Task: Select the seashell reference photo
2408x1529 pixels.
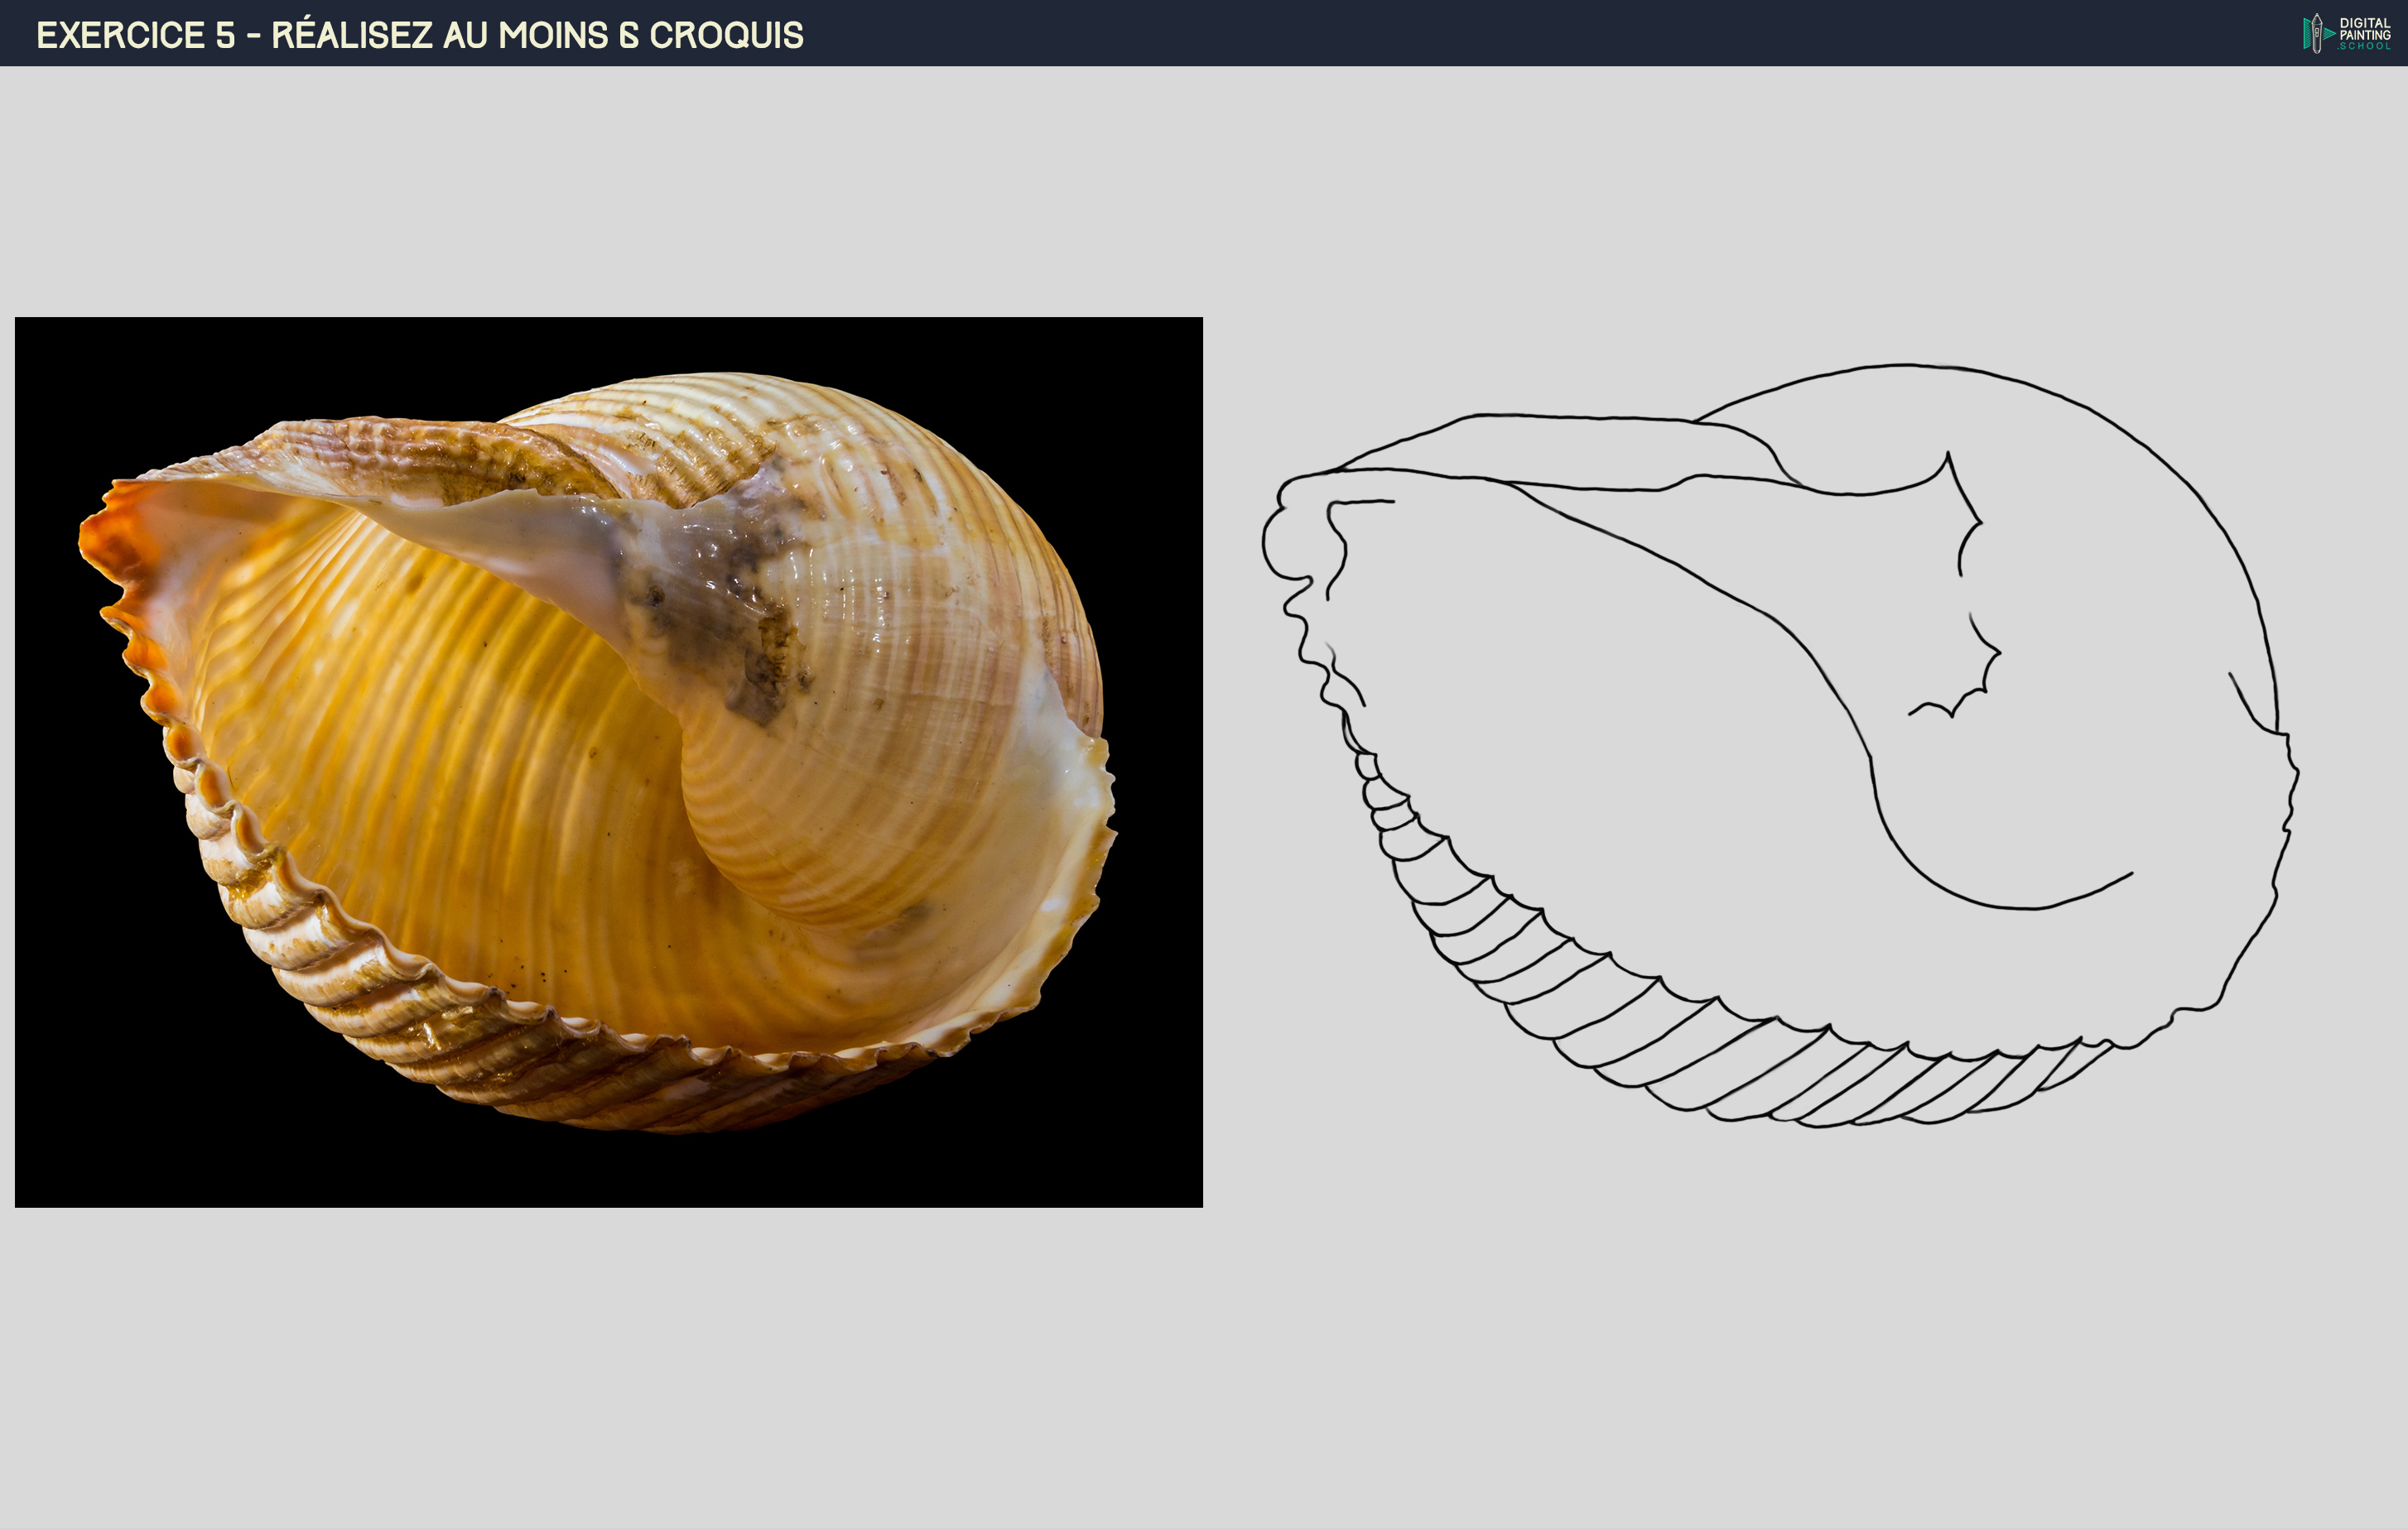Action: 608,762
